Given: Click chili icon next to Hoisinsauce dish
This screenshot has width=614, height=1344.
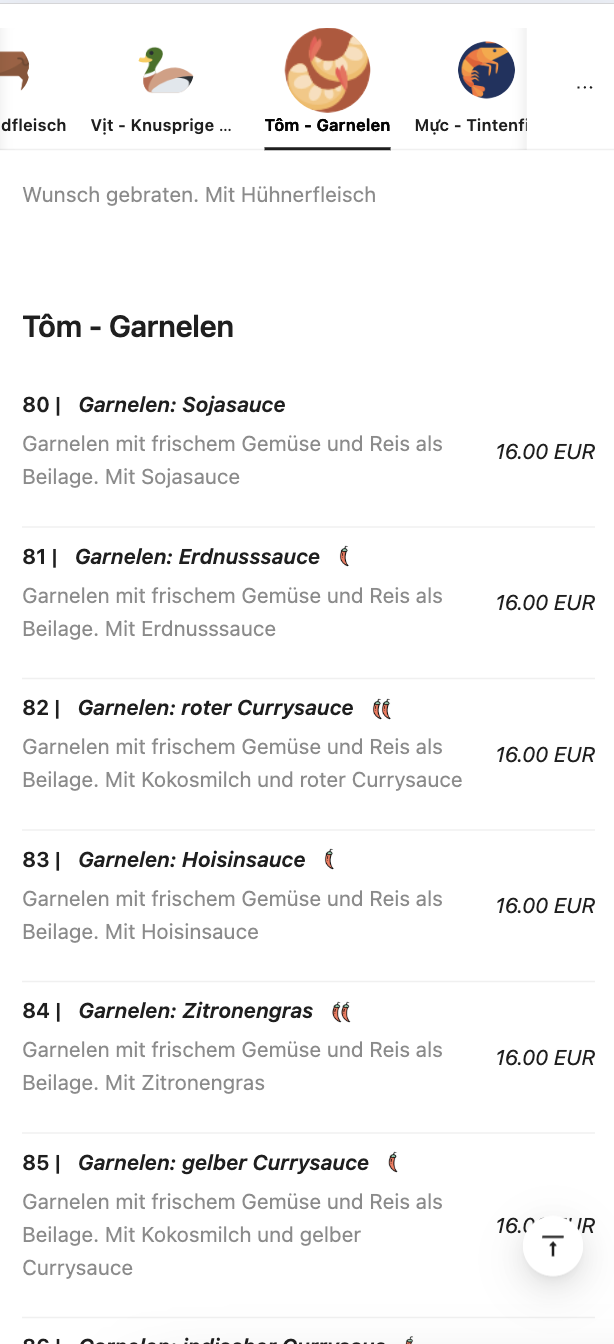Looking at the screenshot, I should coord(329,860).
